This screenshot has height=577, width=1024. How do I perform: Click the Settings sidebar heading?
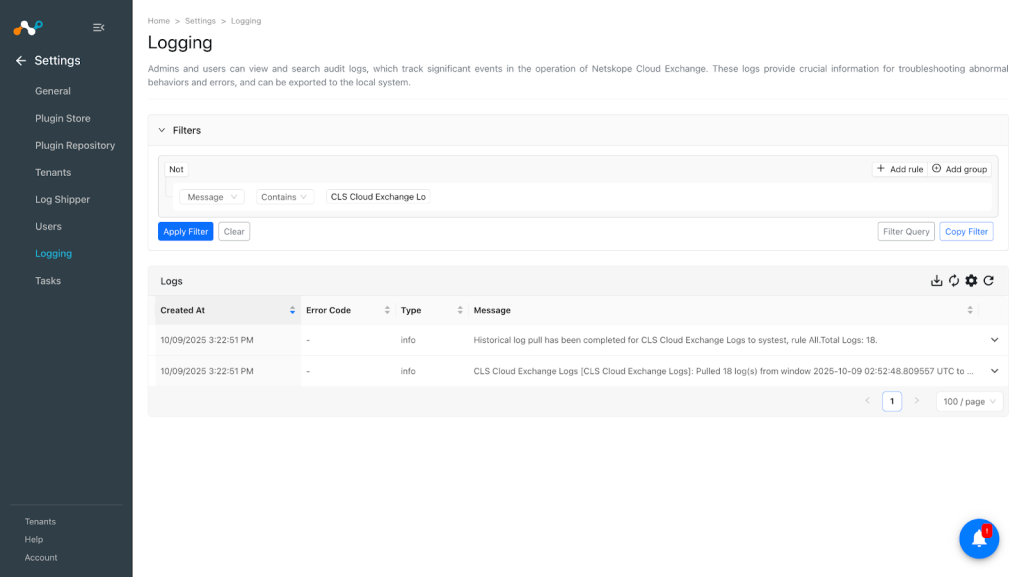[57, 61]
